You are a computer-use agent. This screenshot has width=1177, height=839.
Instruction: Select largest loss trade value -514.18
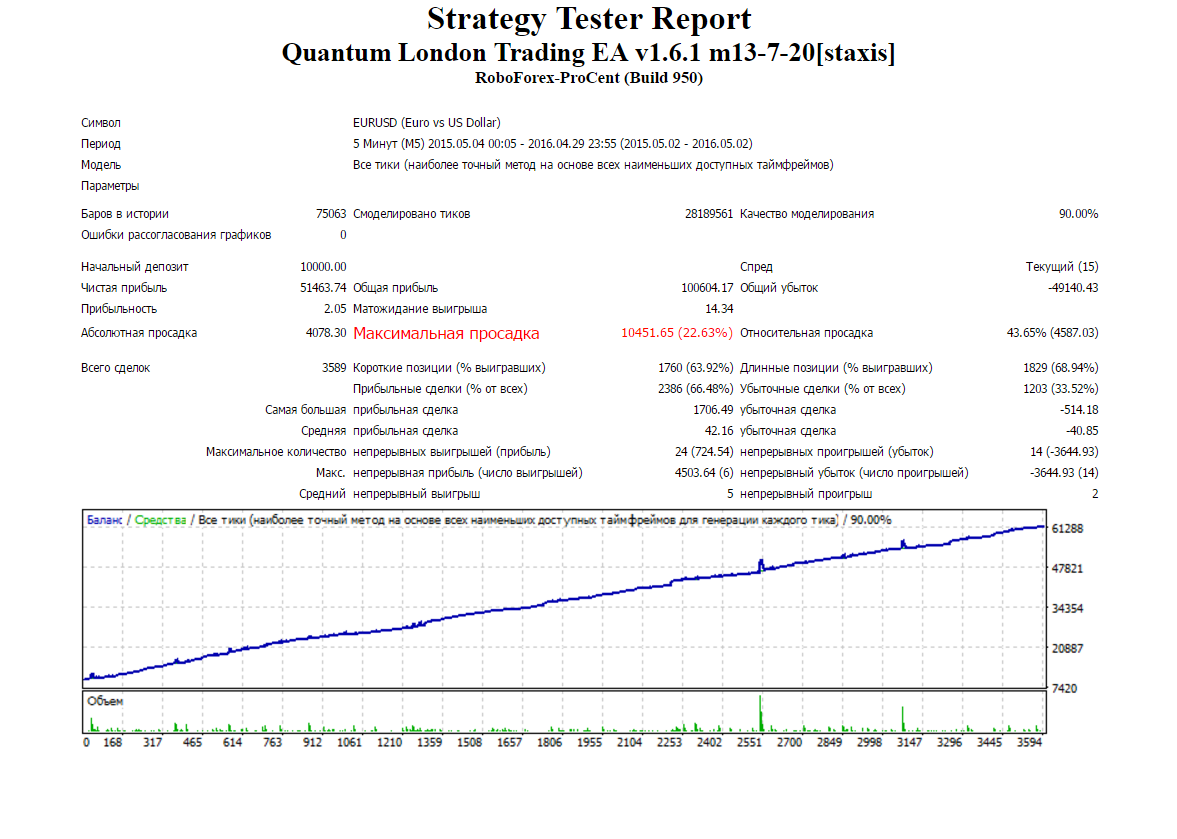(x=1079, y=410)
